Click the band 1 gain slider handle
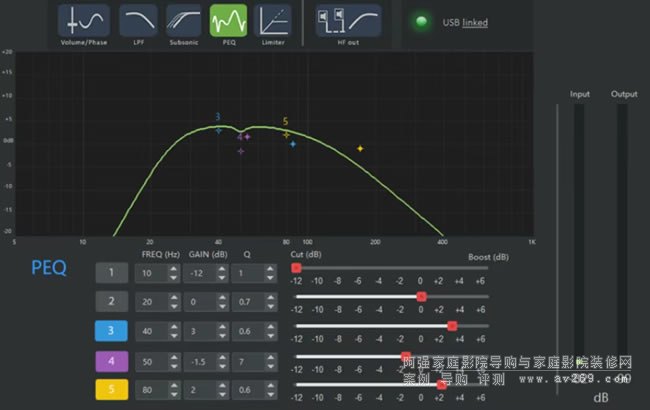The height and width of the screenshot is (410, 650). [x=296, y=268]
